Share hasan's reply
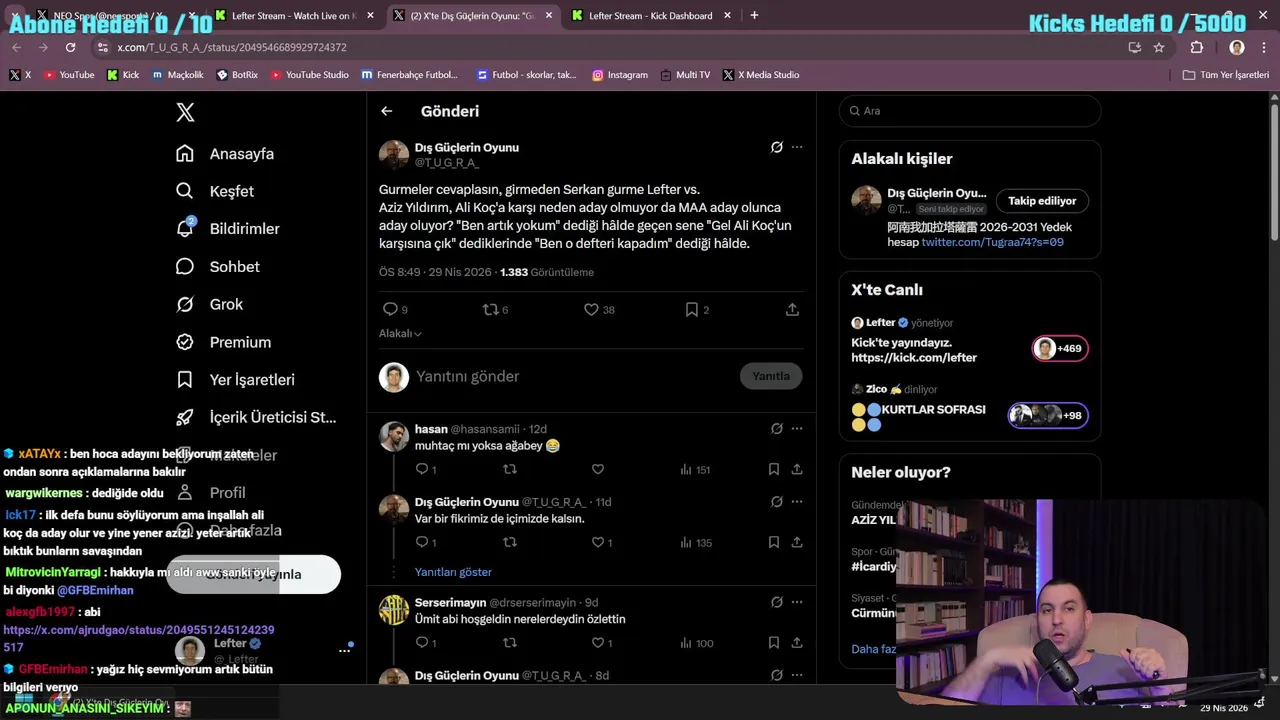Image resolution: width=1280 pixels, height=720 pixels. (x=797, y=469)
